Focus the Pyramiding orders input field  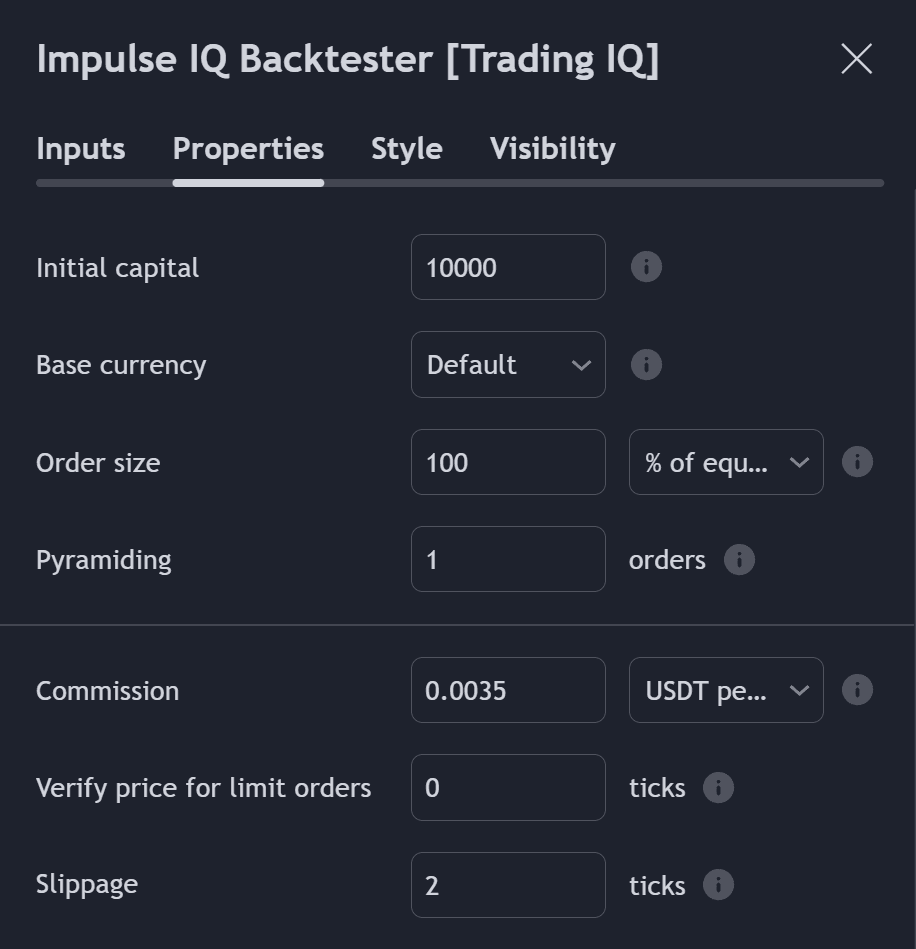[509, 559]
